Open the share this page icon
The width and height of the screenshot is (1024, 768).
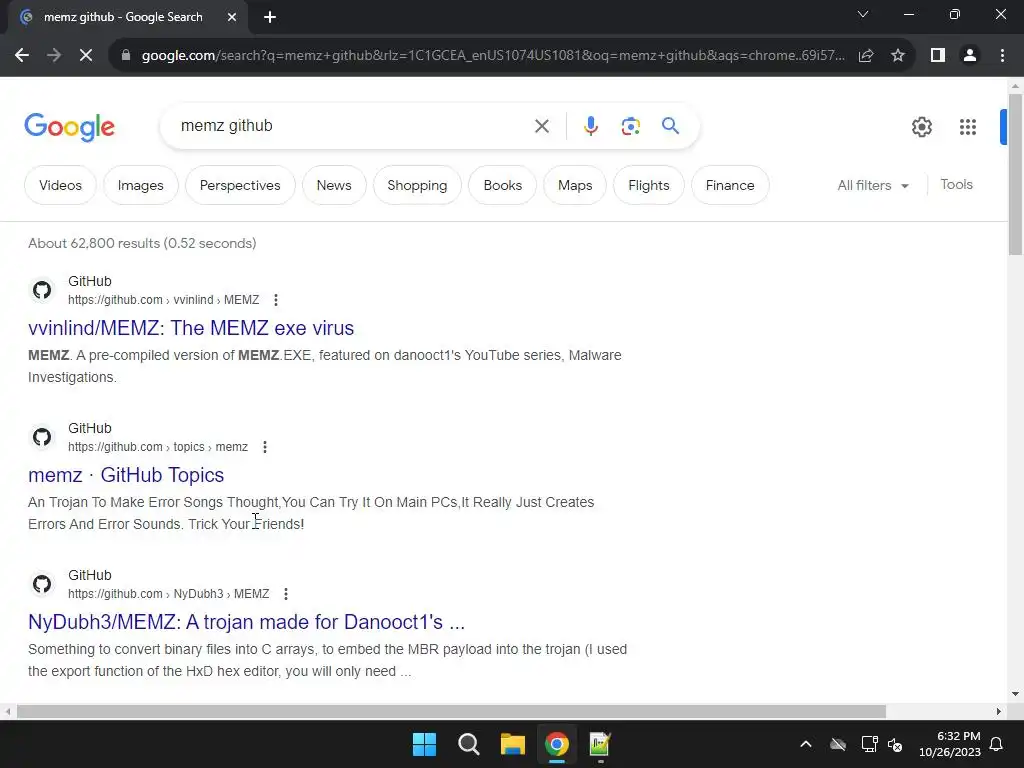(866, 56)
